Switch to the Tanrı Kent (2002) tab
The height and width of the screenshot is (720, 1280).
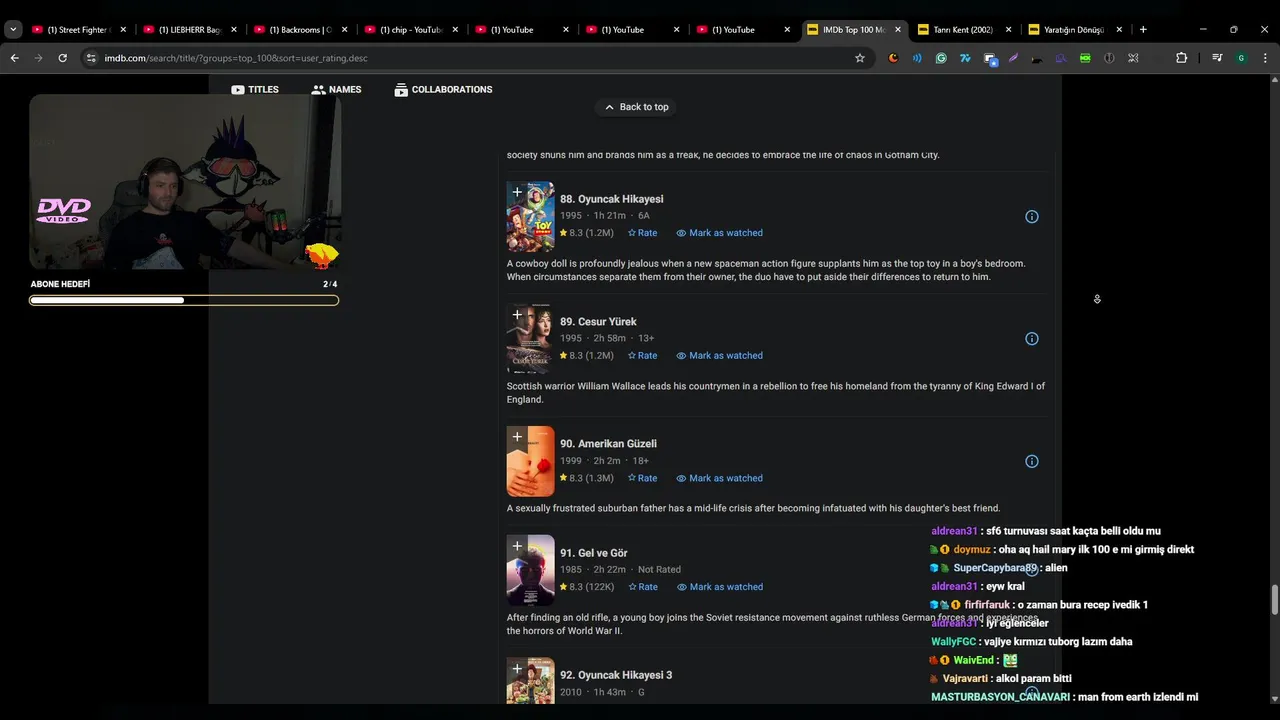click(963, 30)
